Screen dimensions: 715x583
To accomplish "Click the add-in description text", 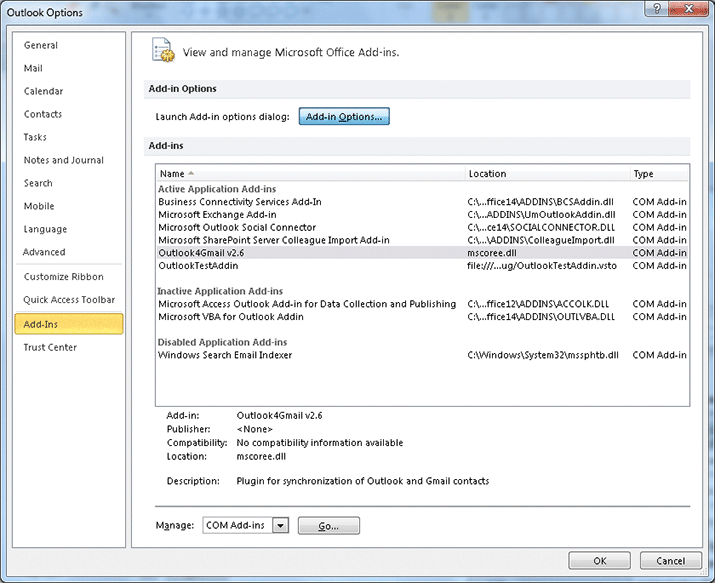I will tap(363, 481).
